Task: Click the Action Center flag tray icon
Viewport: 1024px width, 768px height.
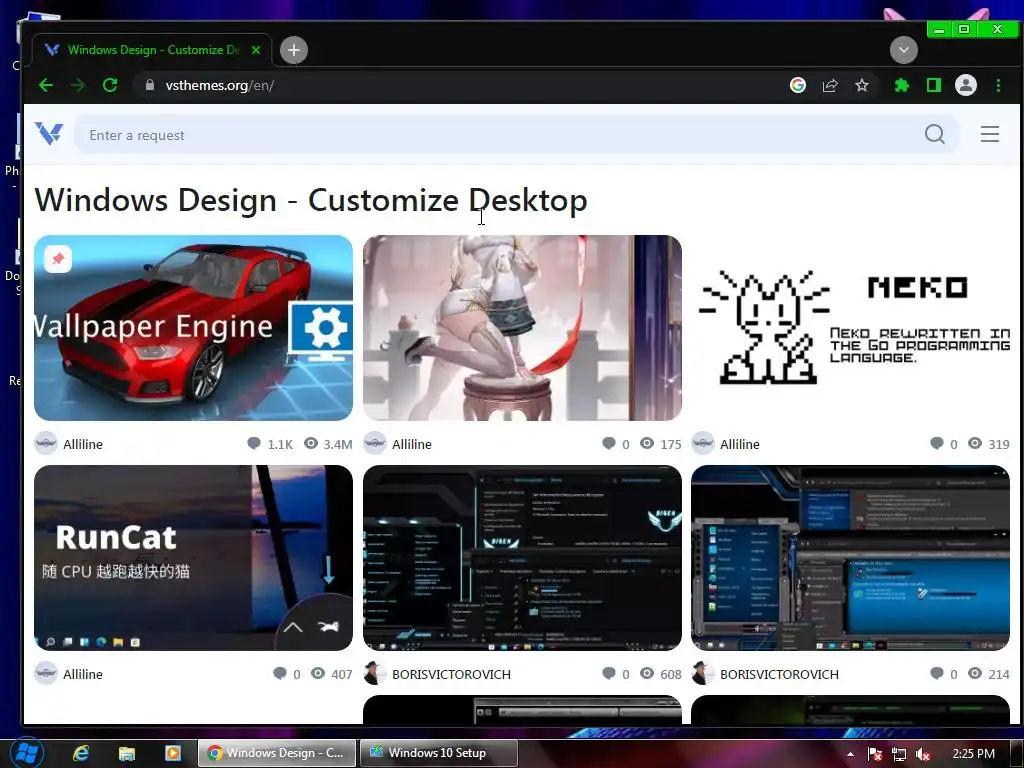Action: coord(874,754)
